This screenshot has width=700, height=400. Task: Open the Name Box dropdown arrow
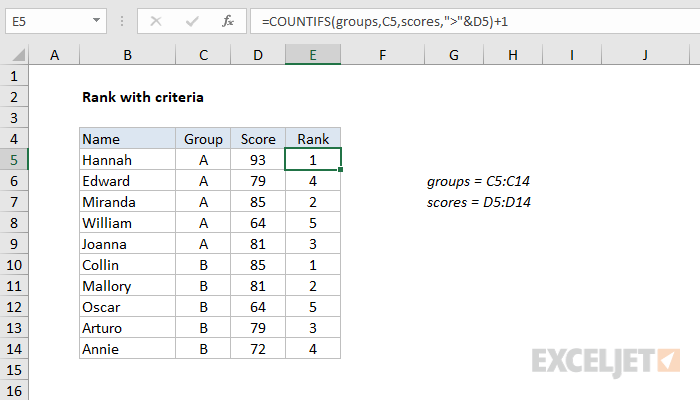(x=96, y=20)
